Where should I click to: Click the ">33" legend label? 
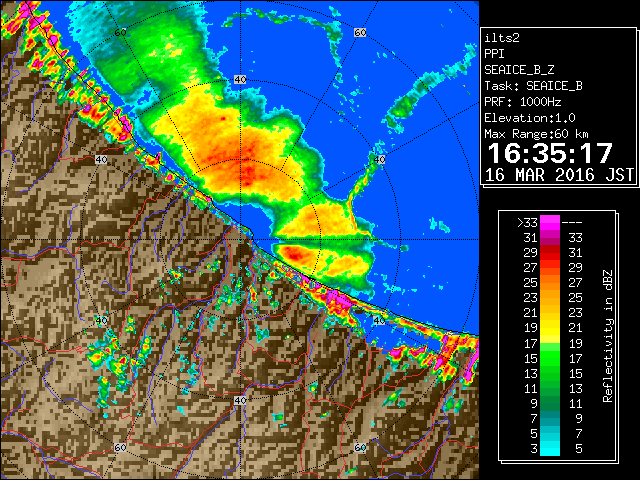[527, 223]
